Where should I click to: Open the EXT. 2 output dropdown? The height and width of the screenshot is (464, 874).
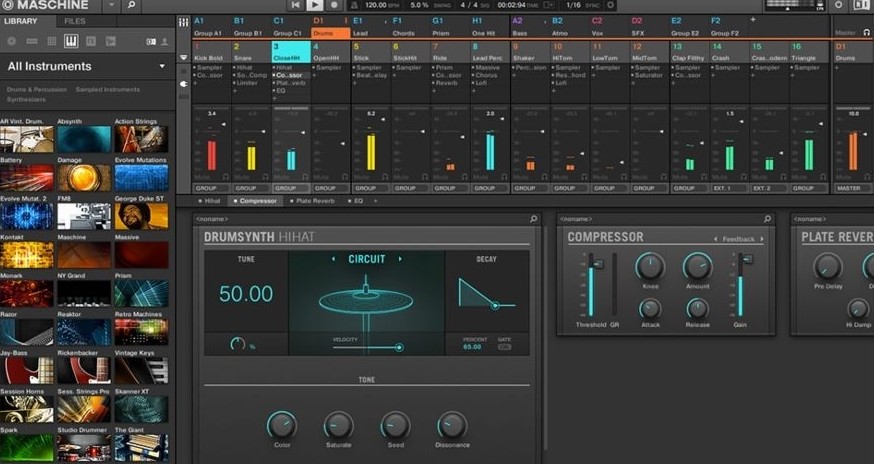(769, 188)
